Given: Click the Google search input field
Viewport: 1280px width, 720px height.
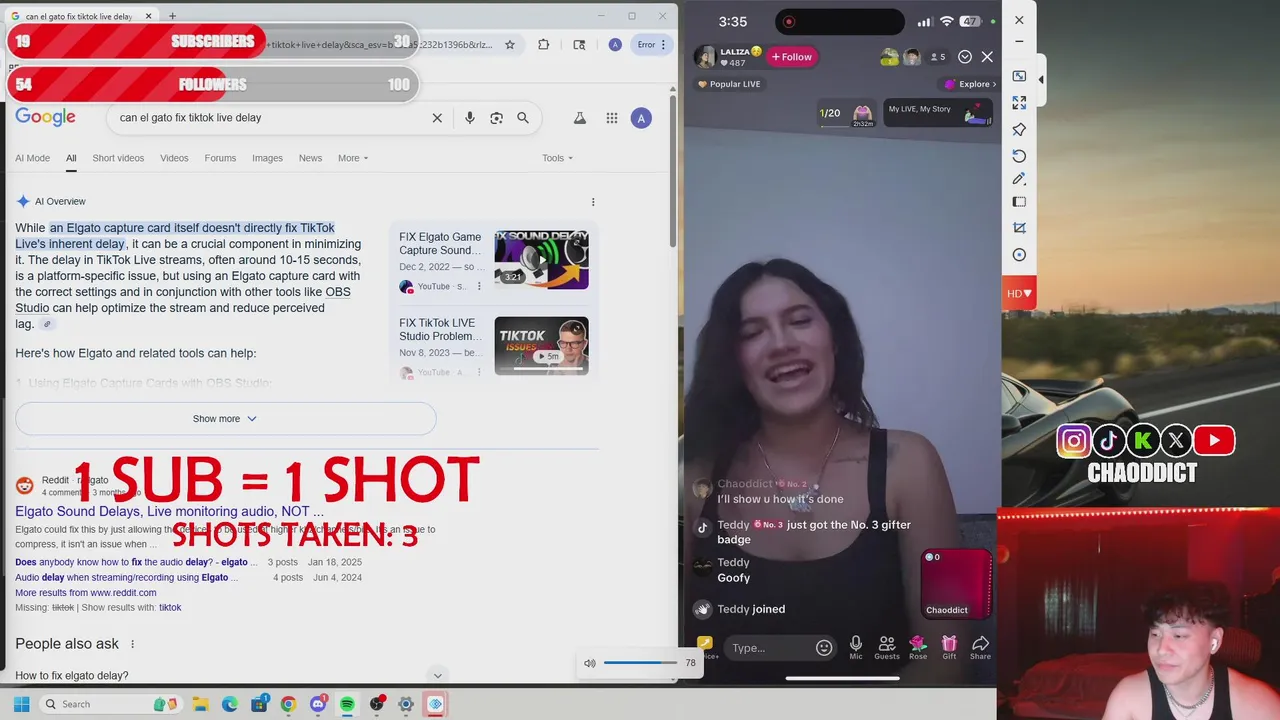Looking at the screenshot, I should click(x=270, y=118).
